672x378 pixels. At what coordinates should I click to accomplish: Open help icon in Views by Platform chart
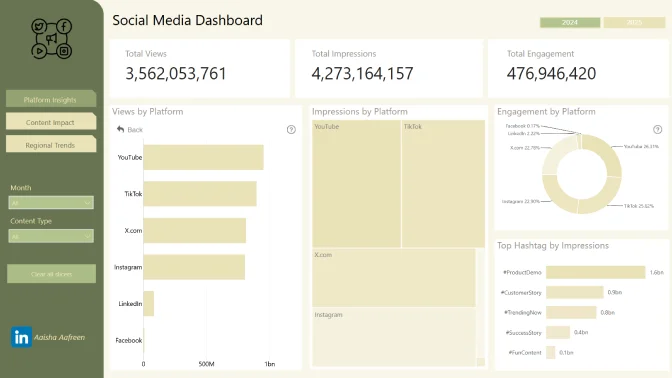[291, 129]
